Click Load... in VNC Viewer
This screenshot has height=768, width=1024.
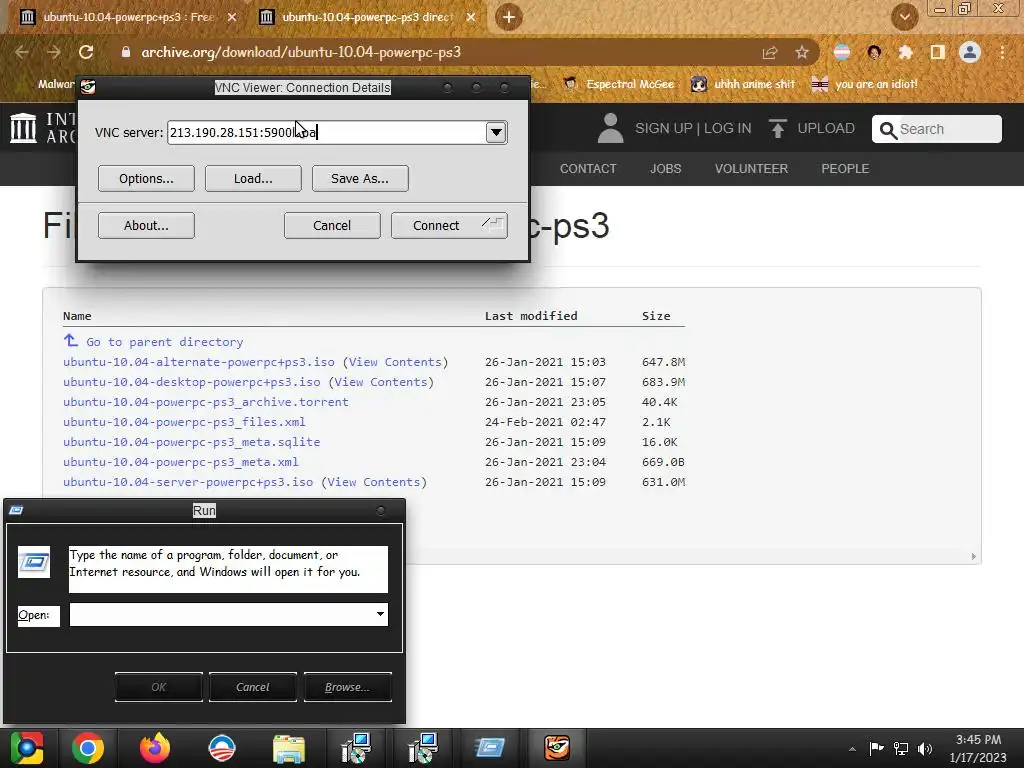point(253,178)
